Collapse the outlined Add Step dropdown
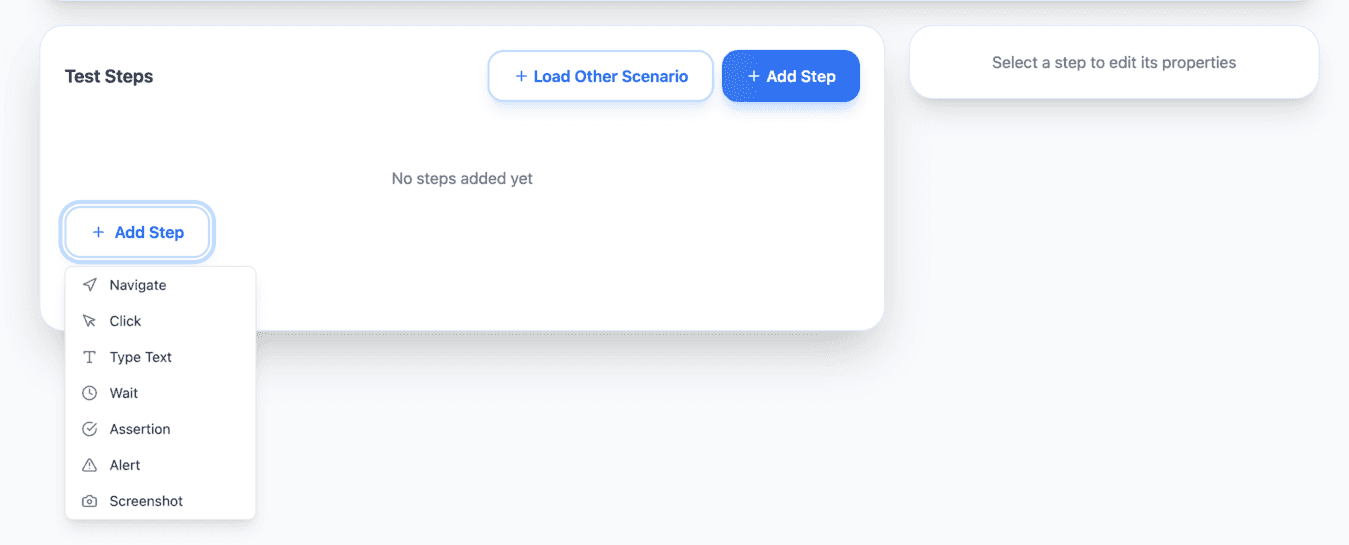The height and width of the screenshot is (545, 1349). point(139,232)
